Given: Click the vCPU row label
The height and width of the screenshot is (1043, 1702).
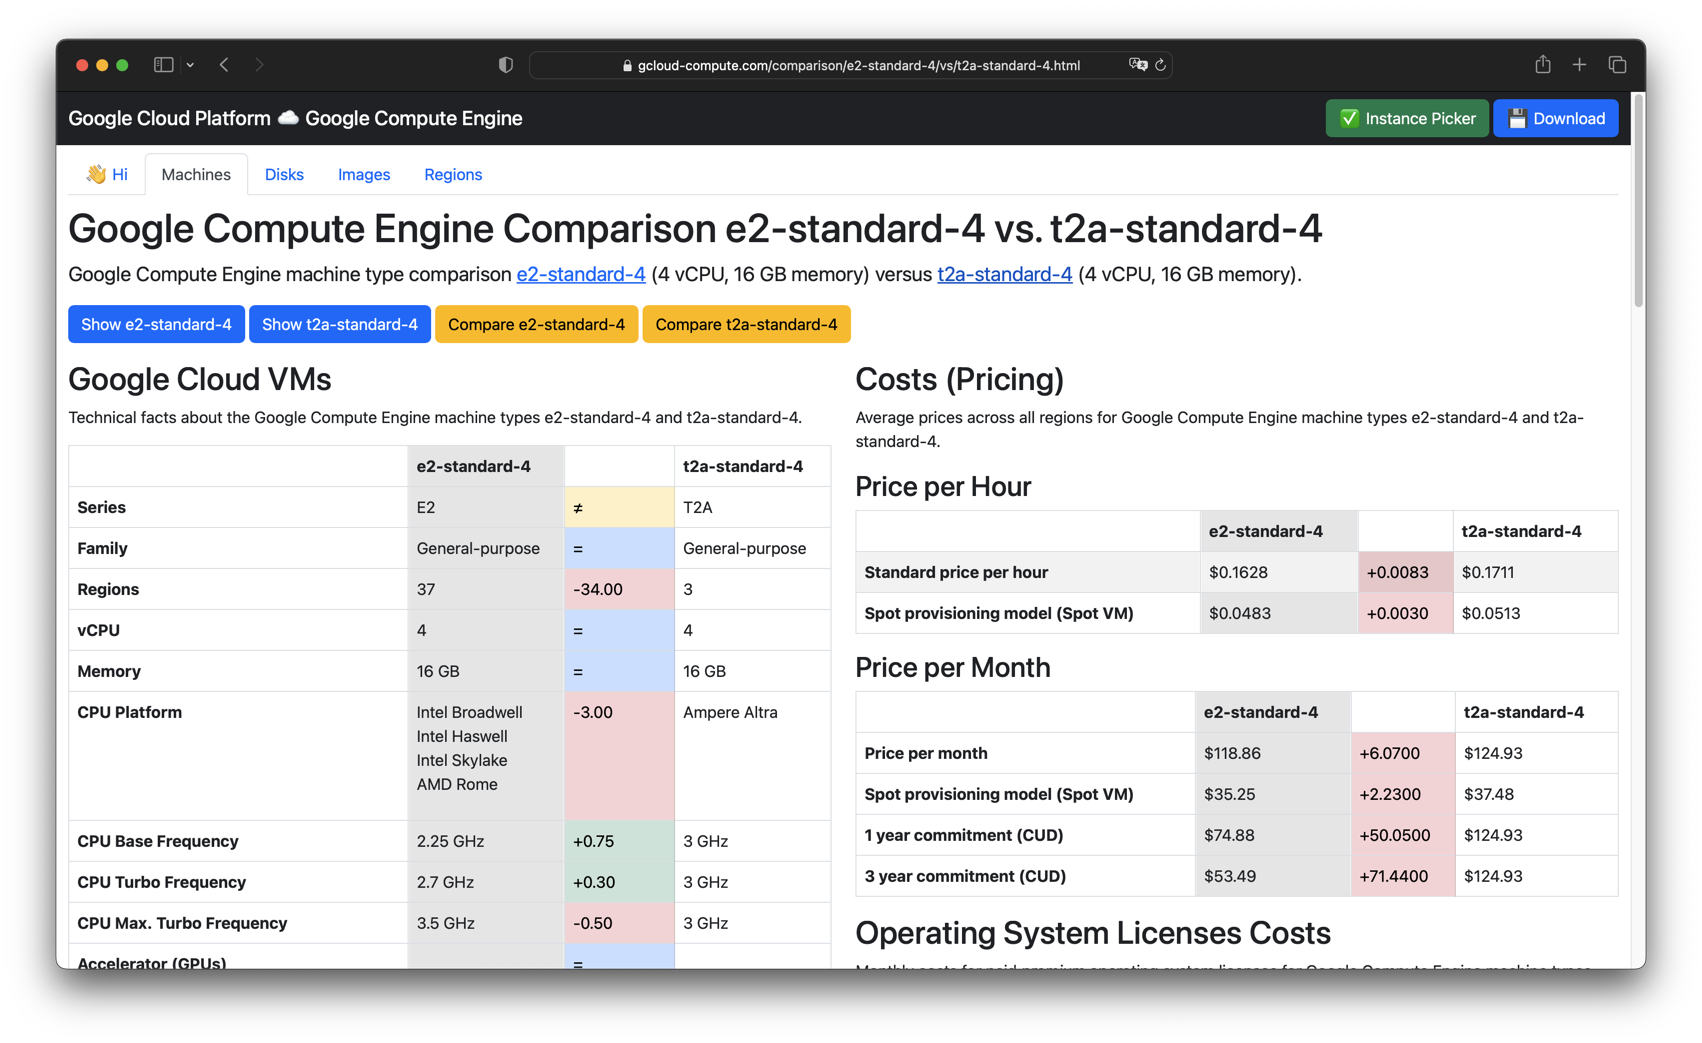Looking at the screenshot, I should click(98, 630).
